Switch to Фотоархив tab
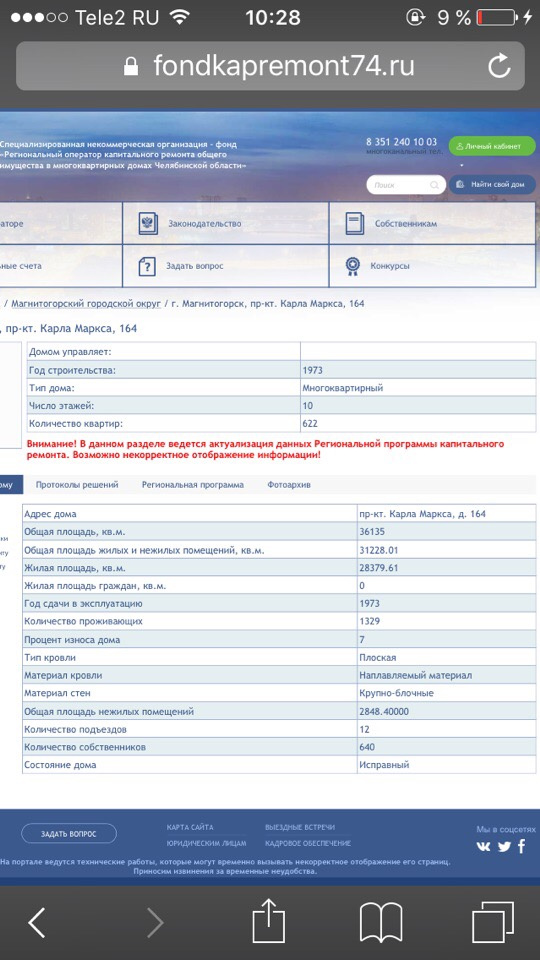540x960 pixels. click(x=289, y=485)
